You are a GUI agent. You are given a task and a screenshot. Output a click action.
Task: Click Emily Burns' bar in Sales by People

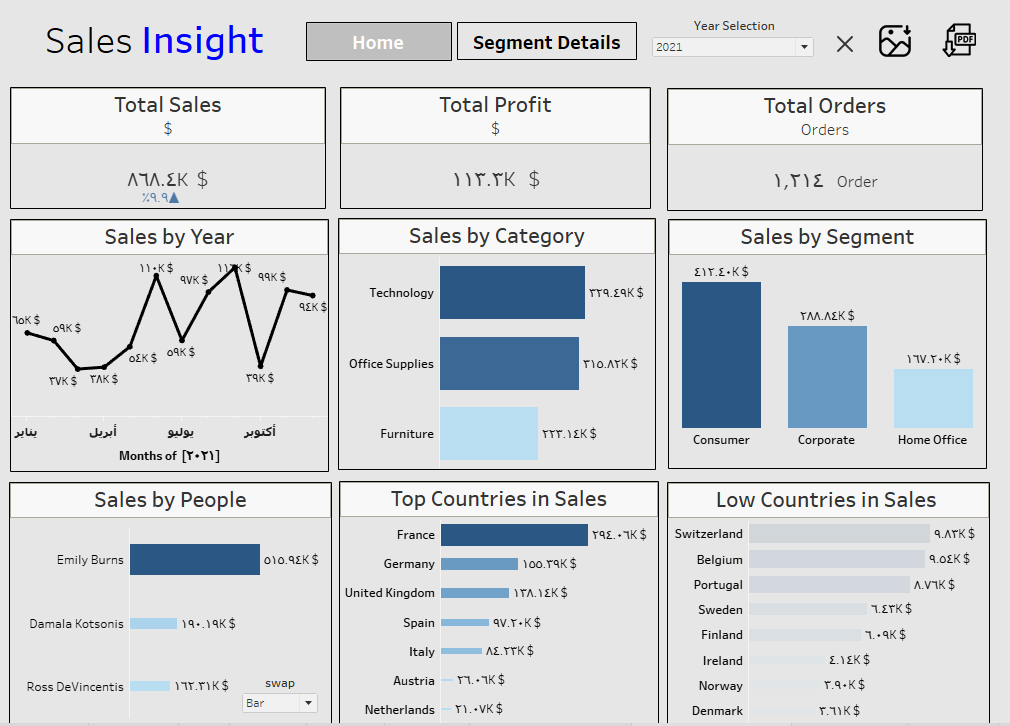click(195, 560)
